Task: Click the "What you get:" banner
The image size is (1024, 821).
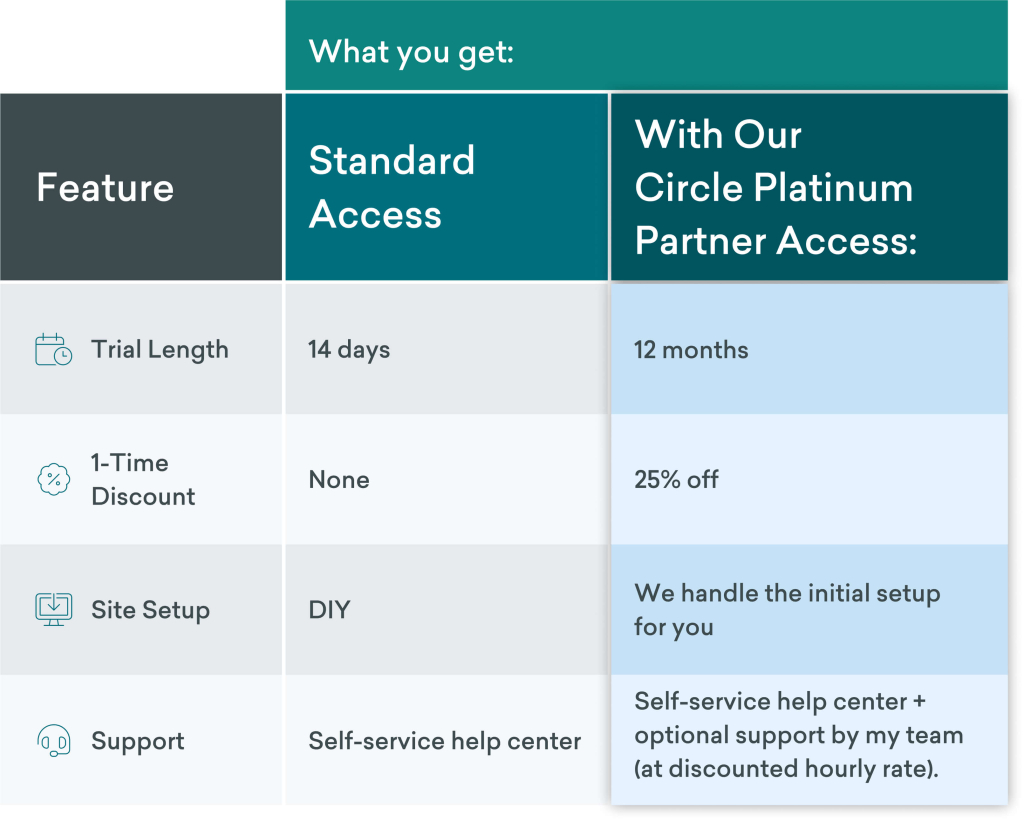Action: click(x=411, y=51)
